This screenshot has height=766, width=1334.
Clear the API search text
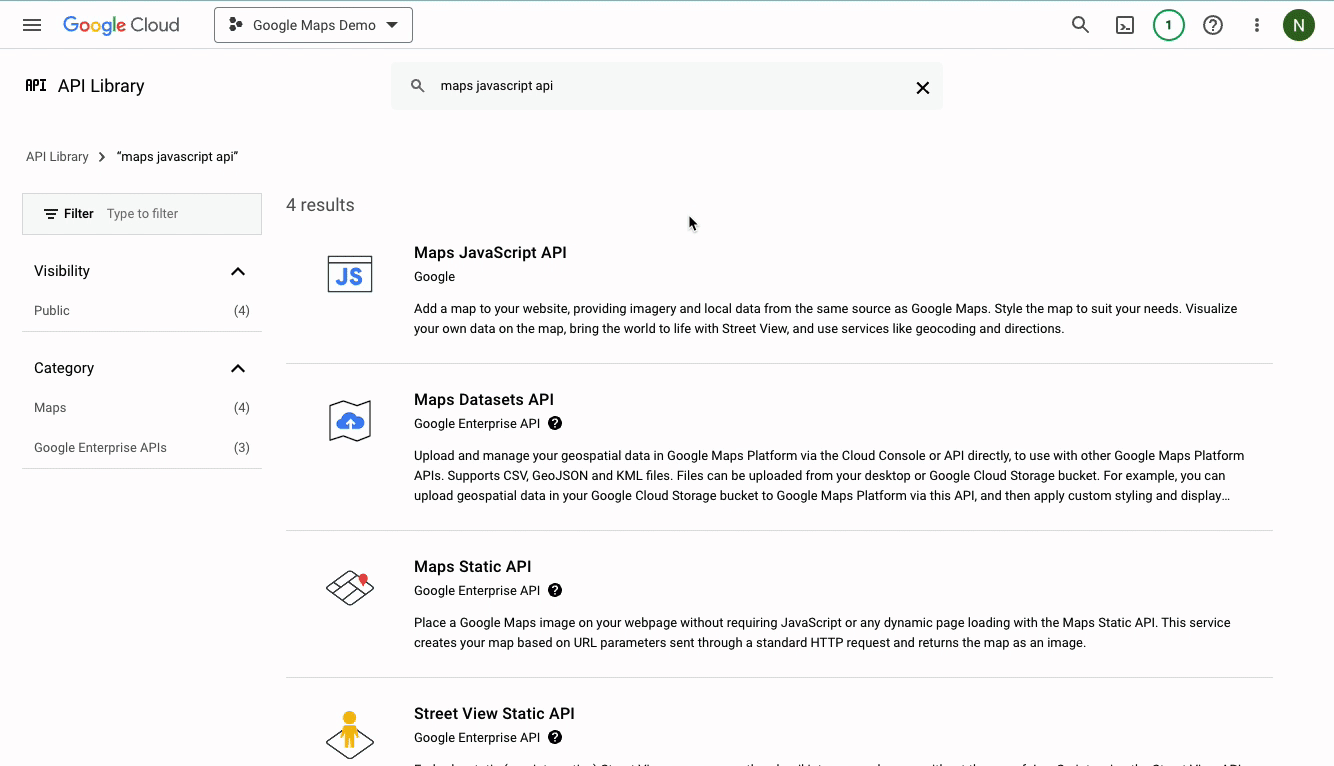(x=923, y=88)
